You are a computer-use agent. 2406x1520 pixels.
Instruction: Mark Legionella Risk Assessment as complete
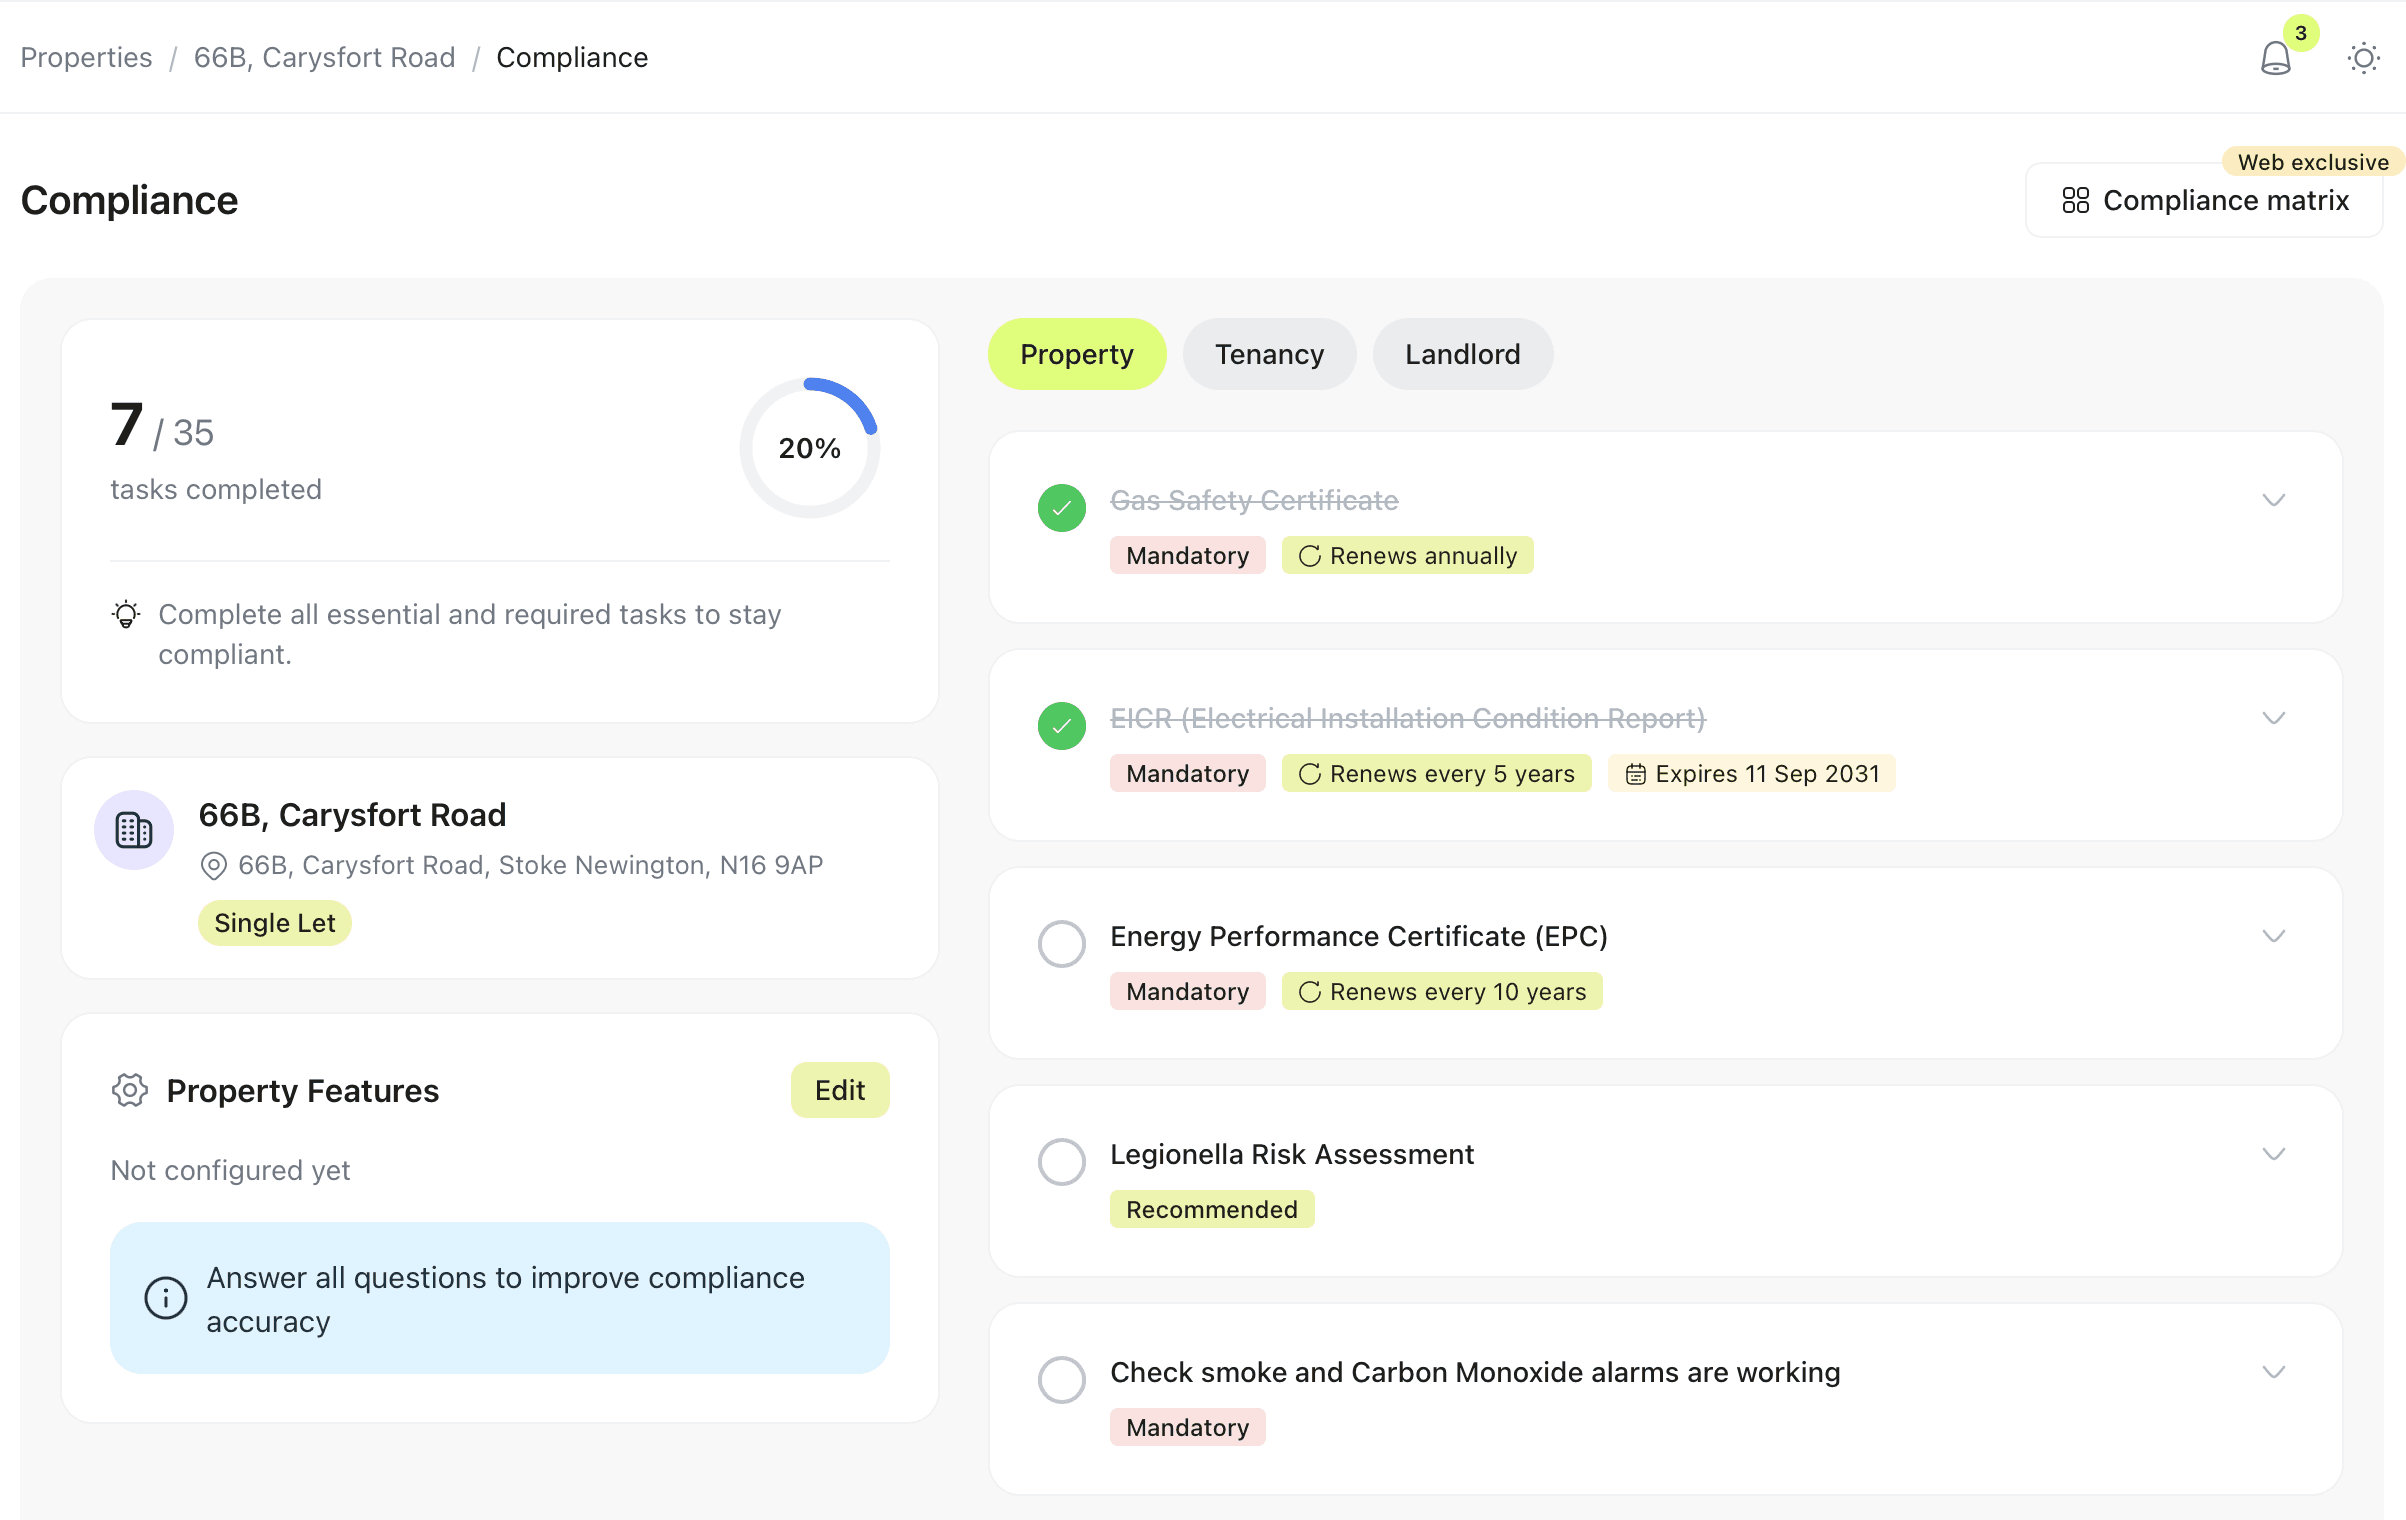pyautogui.click(x=1062, y=1162)
